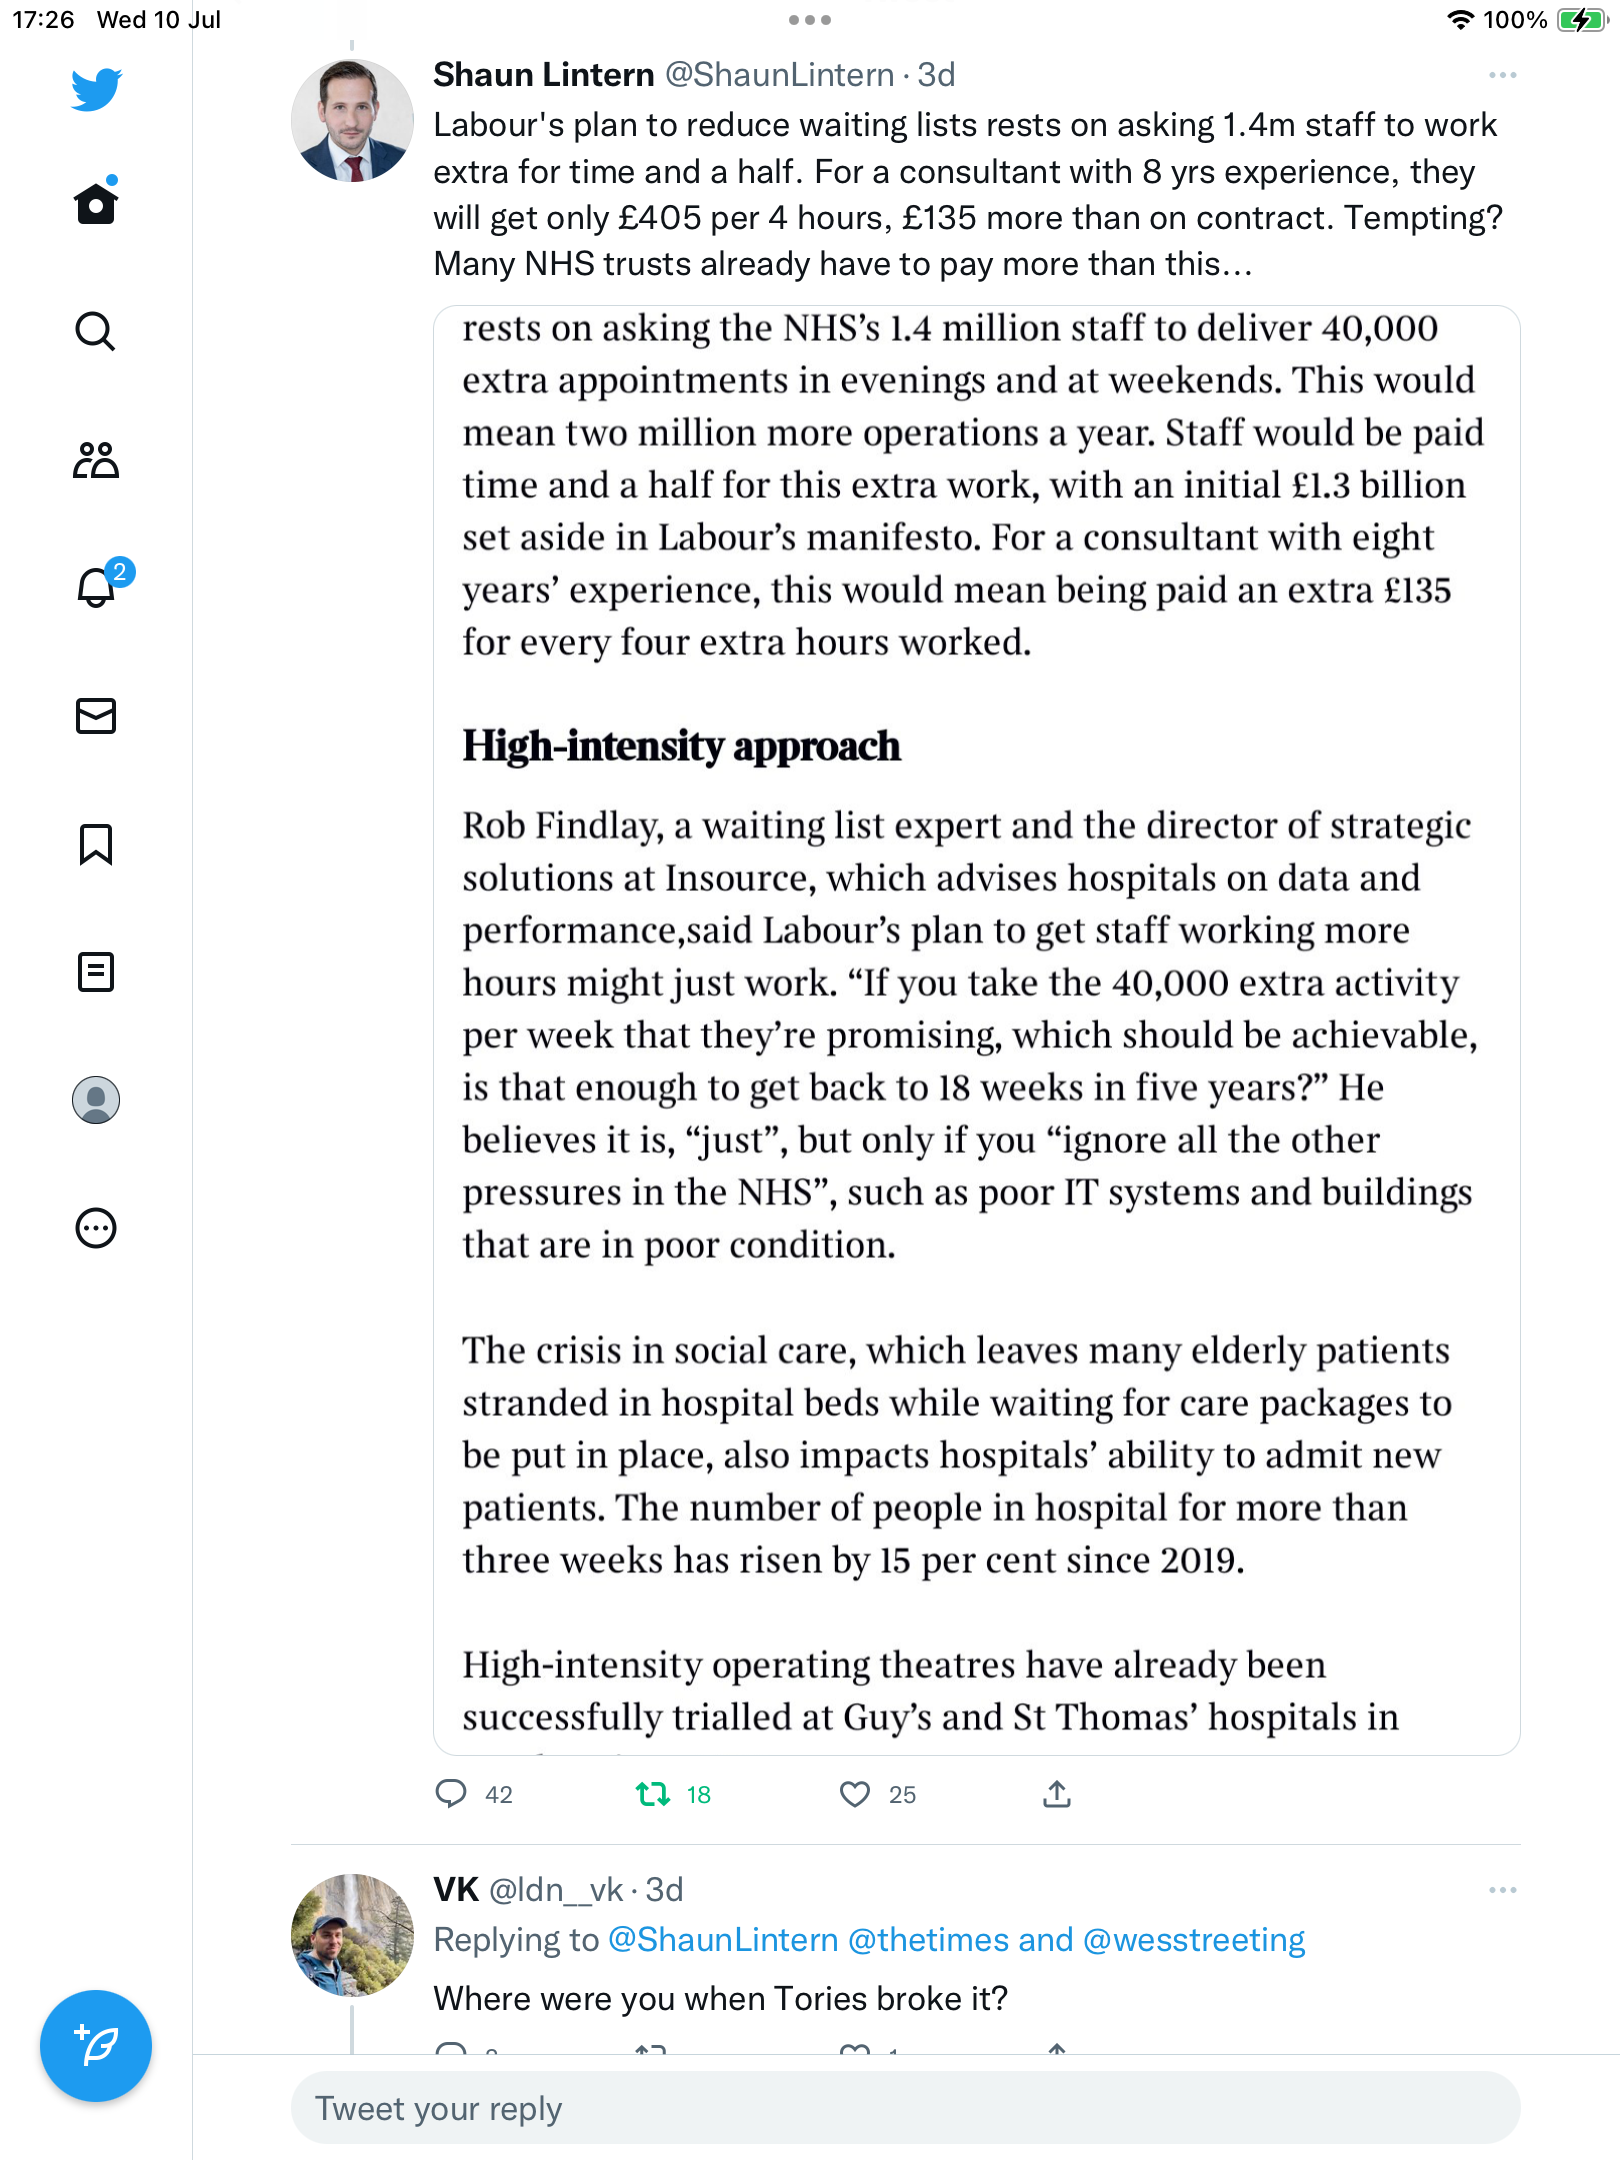Open the Search magnifier icon
This screenshot has height=2160, width=1620.
96,331
